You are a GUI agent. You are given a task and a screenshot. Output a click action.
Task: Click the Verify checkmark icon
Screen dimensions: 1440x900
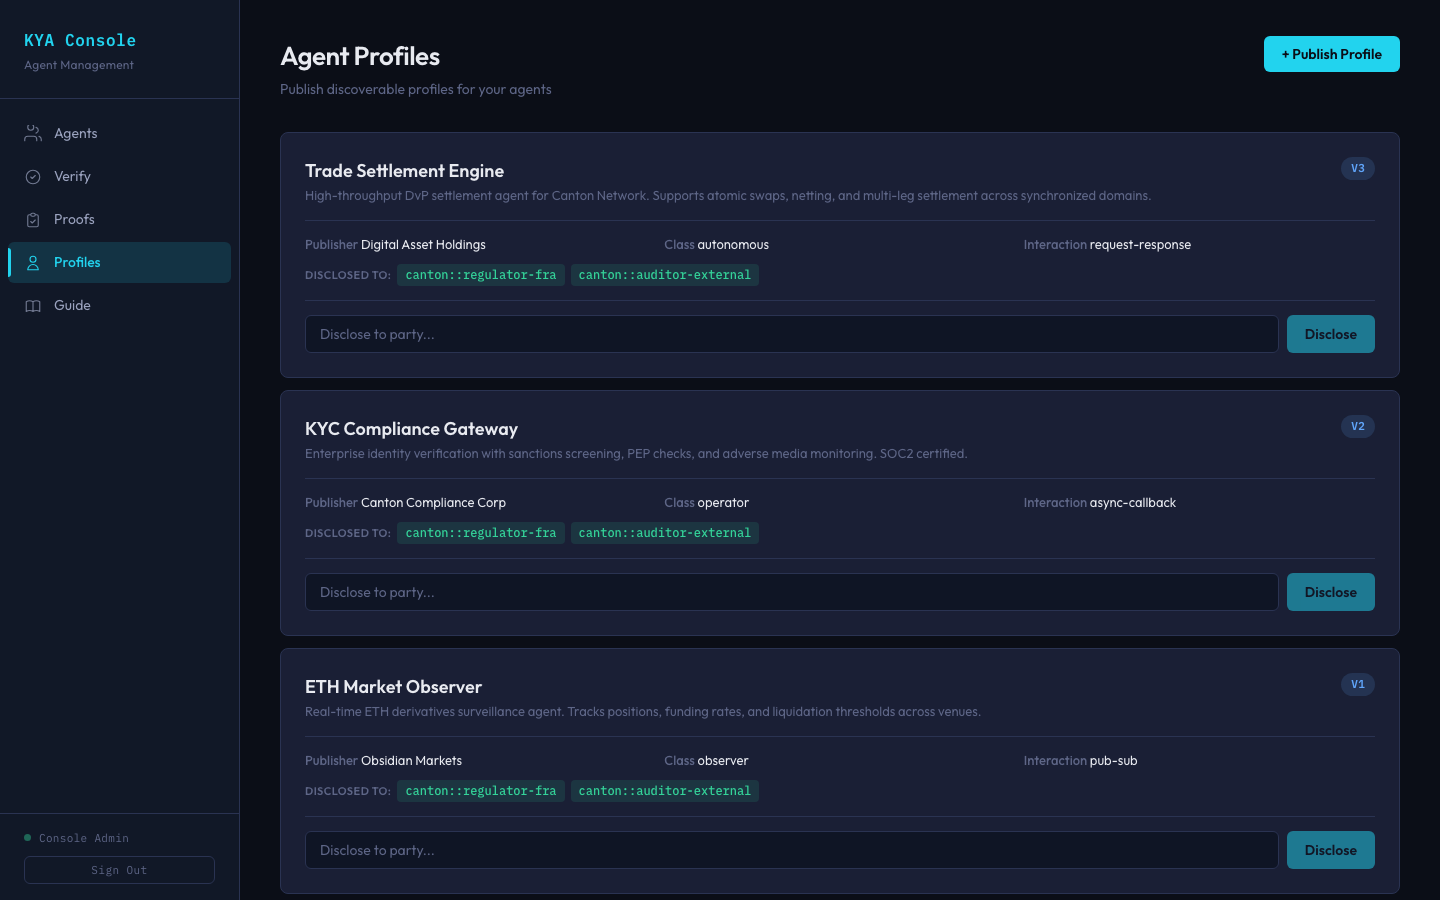(x=31, y=176)
